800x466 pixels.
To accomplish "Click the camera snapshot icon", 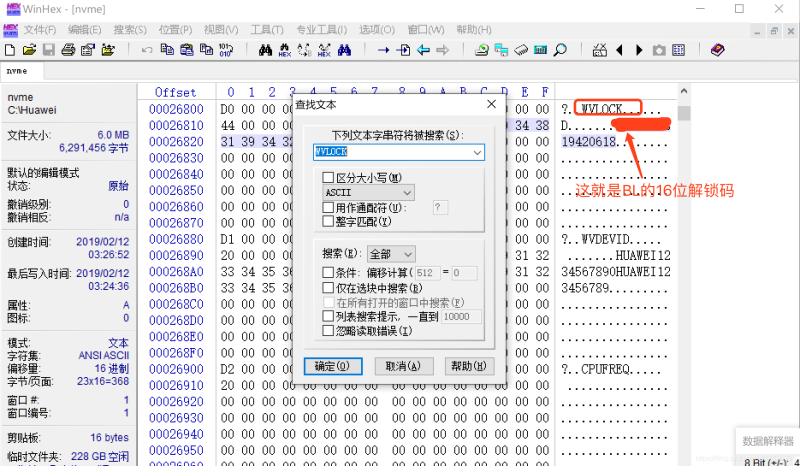I will click(659, 50).
